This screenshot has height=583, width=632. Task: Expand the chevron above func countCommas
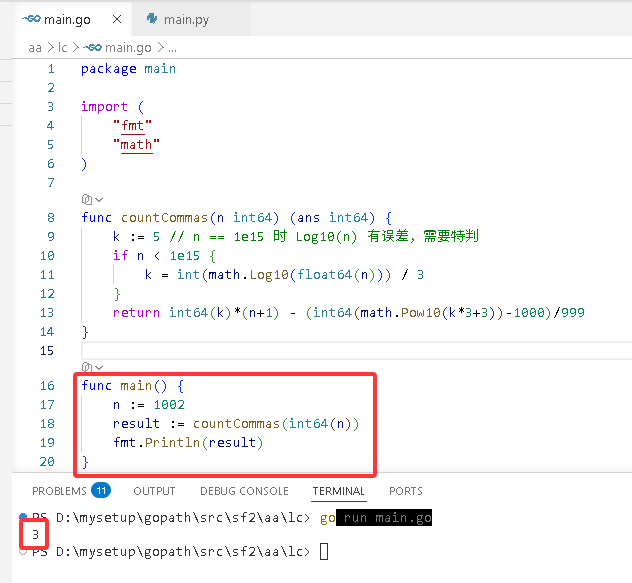pos(99,200)
